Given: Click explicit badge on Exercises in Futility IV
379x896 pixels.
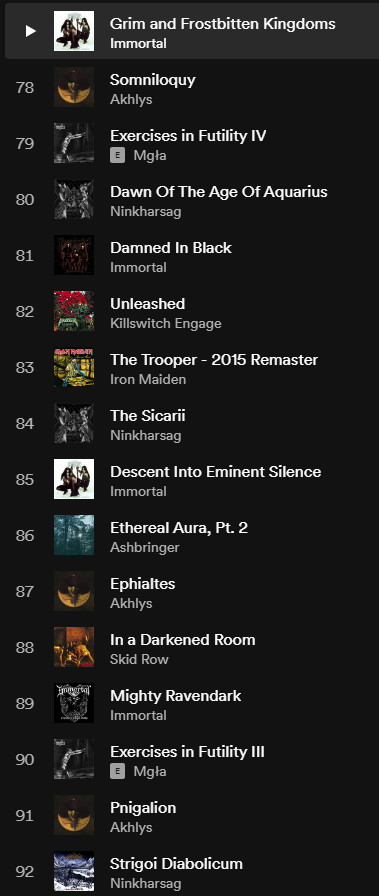Looking at the screenshot, I should point(118,155).
